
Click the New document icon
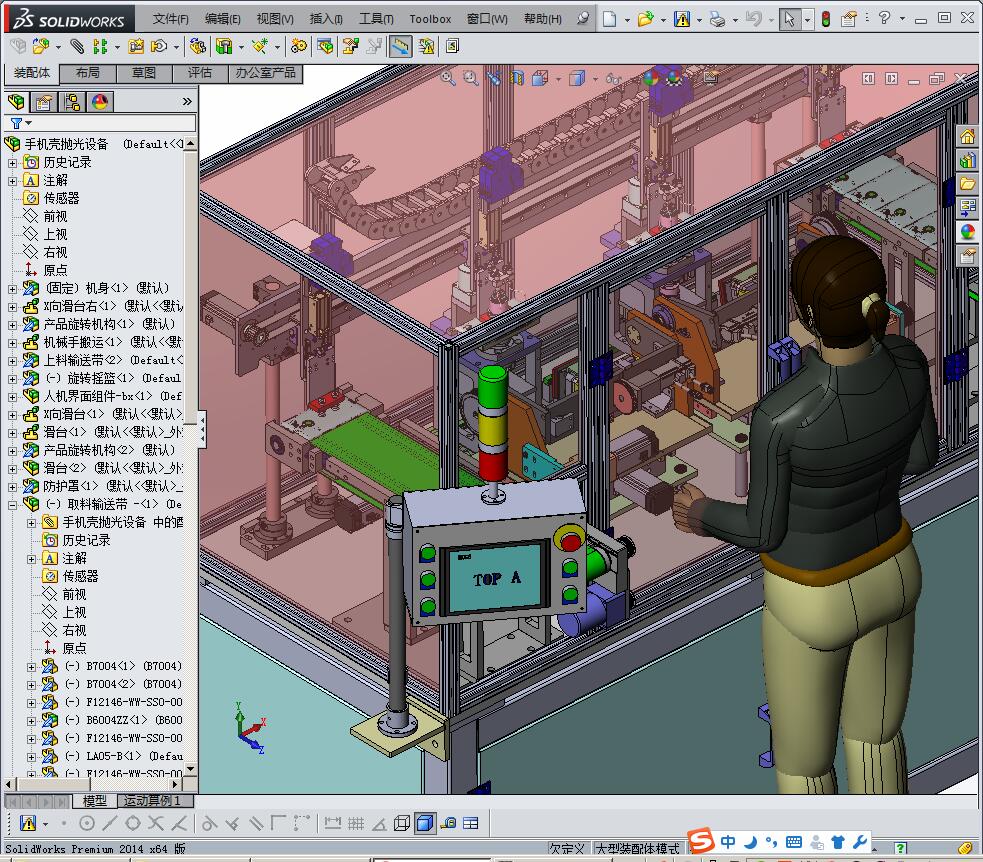(x=609, y=19)
